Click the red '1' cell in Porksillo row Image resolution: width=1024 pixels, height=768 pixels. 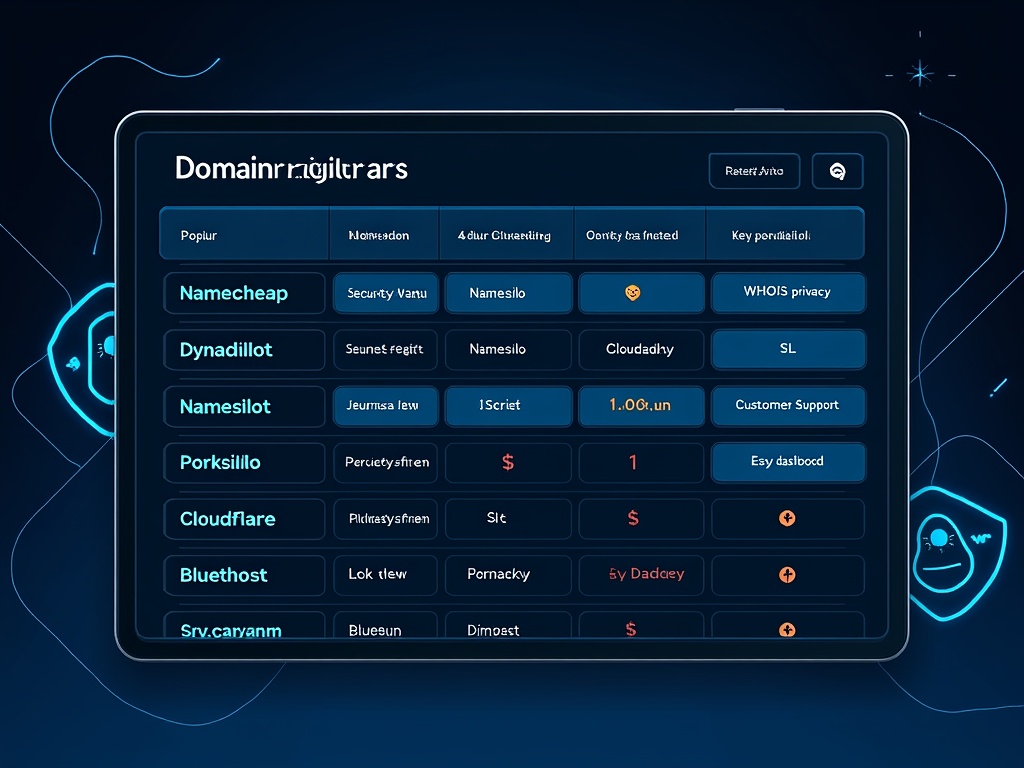tap(641, 463)
